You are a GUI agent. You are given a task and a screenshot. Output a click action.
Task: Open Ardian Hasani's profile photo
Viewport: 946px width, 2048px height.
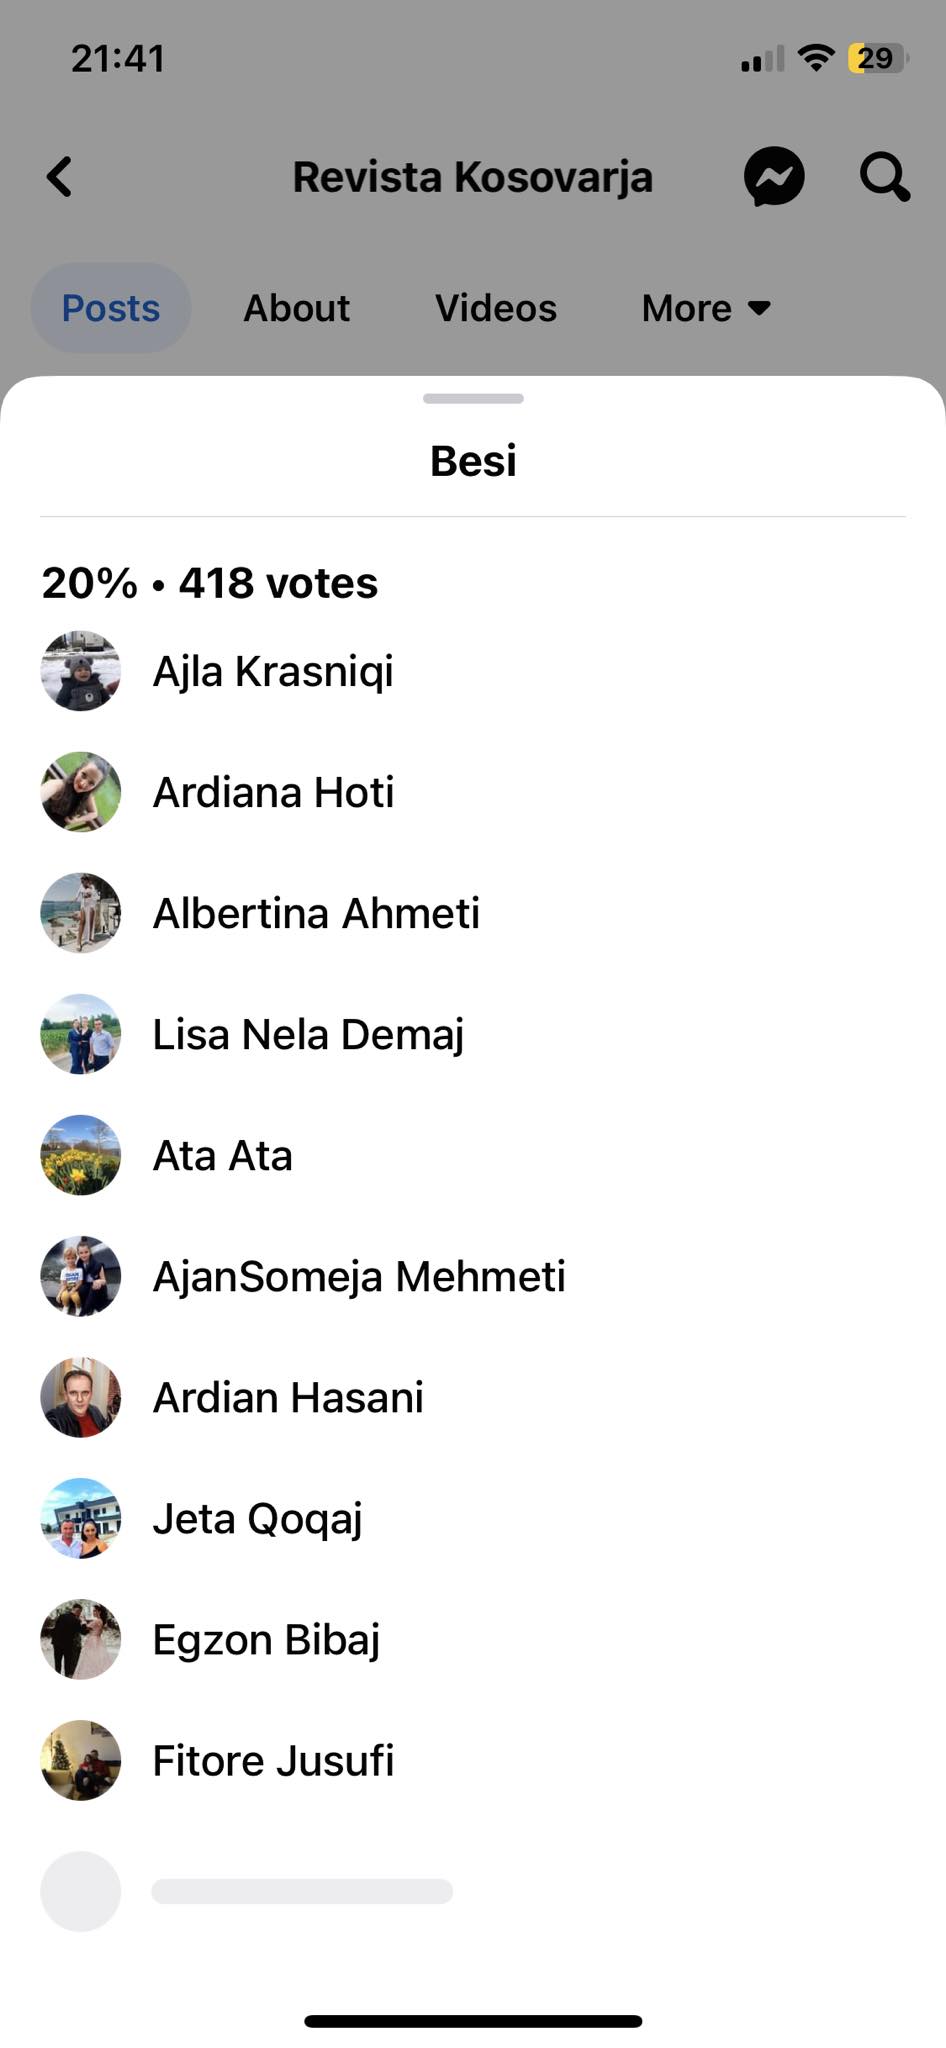tap(81, 1397)
